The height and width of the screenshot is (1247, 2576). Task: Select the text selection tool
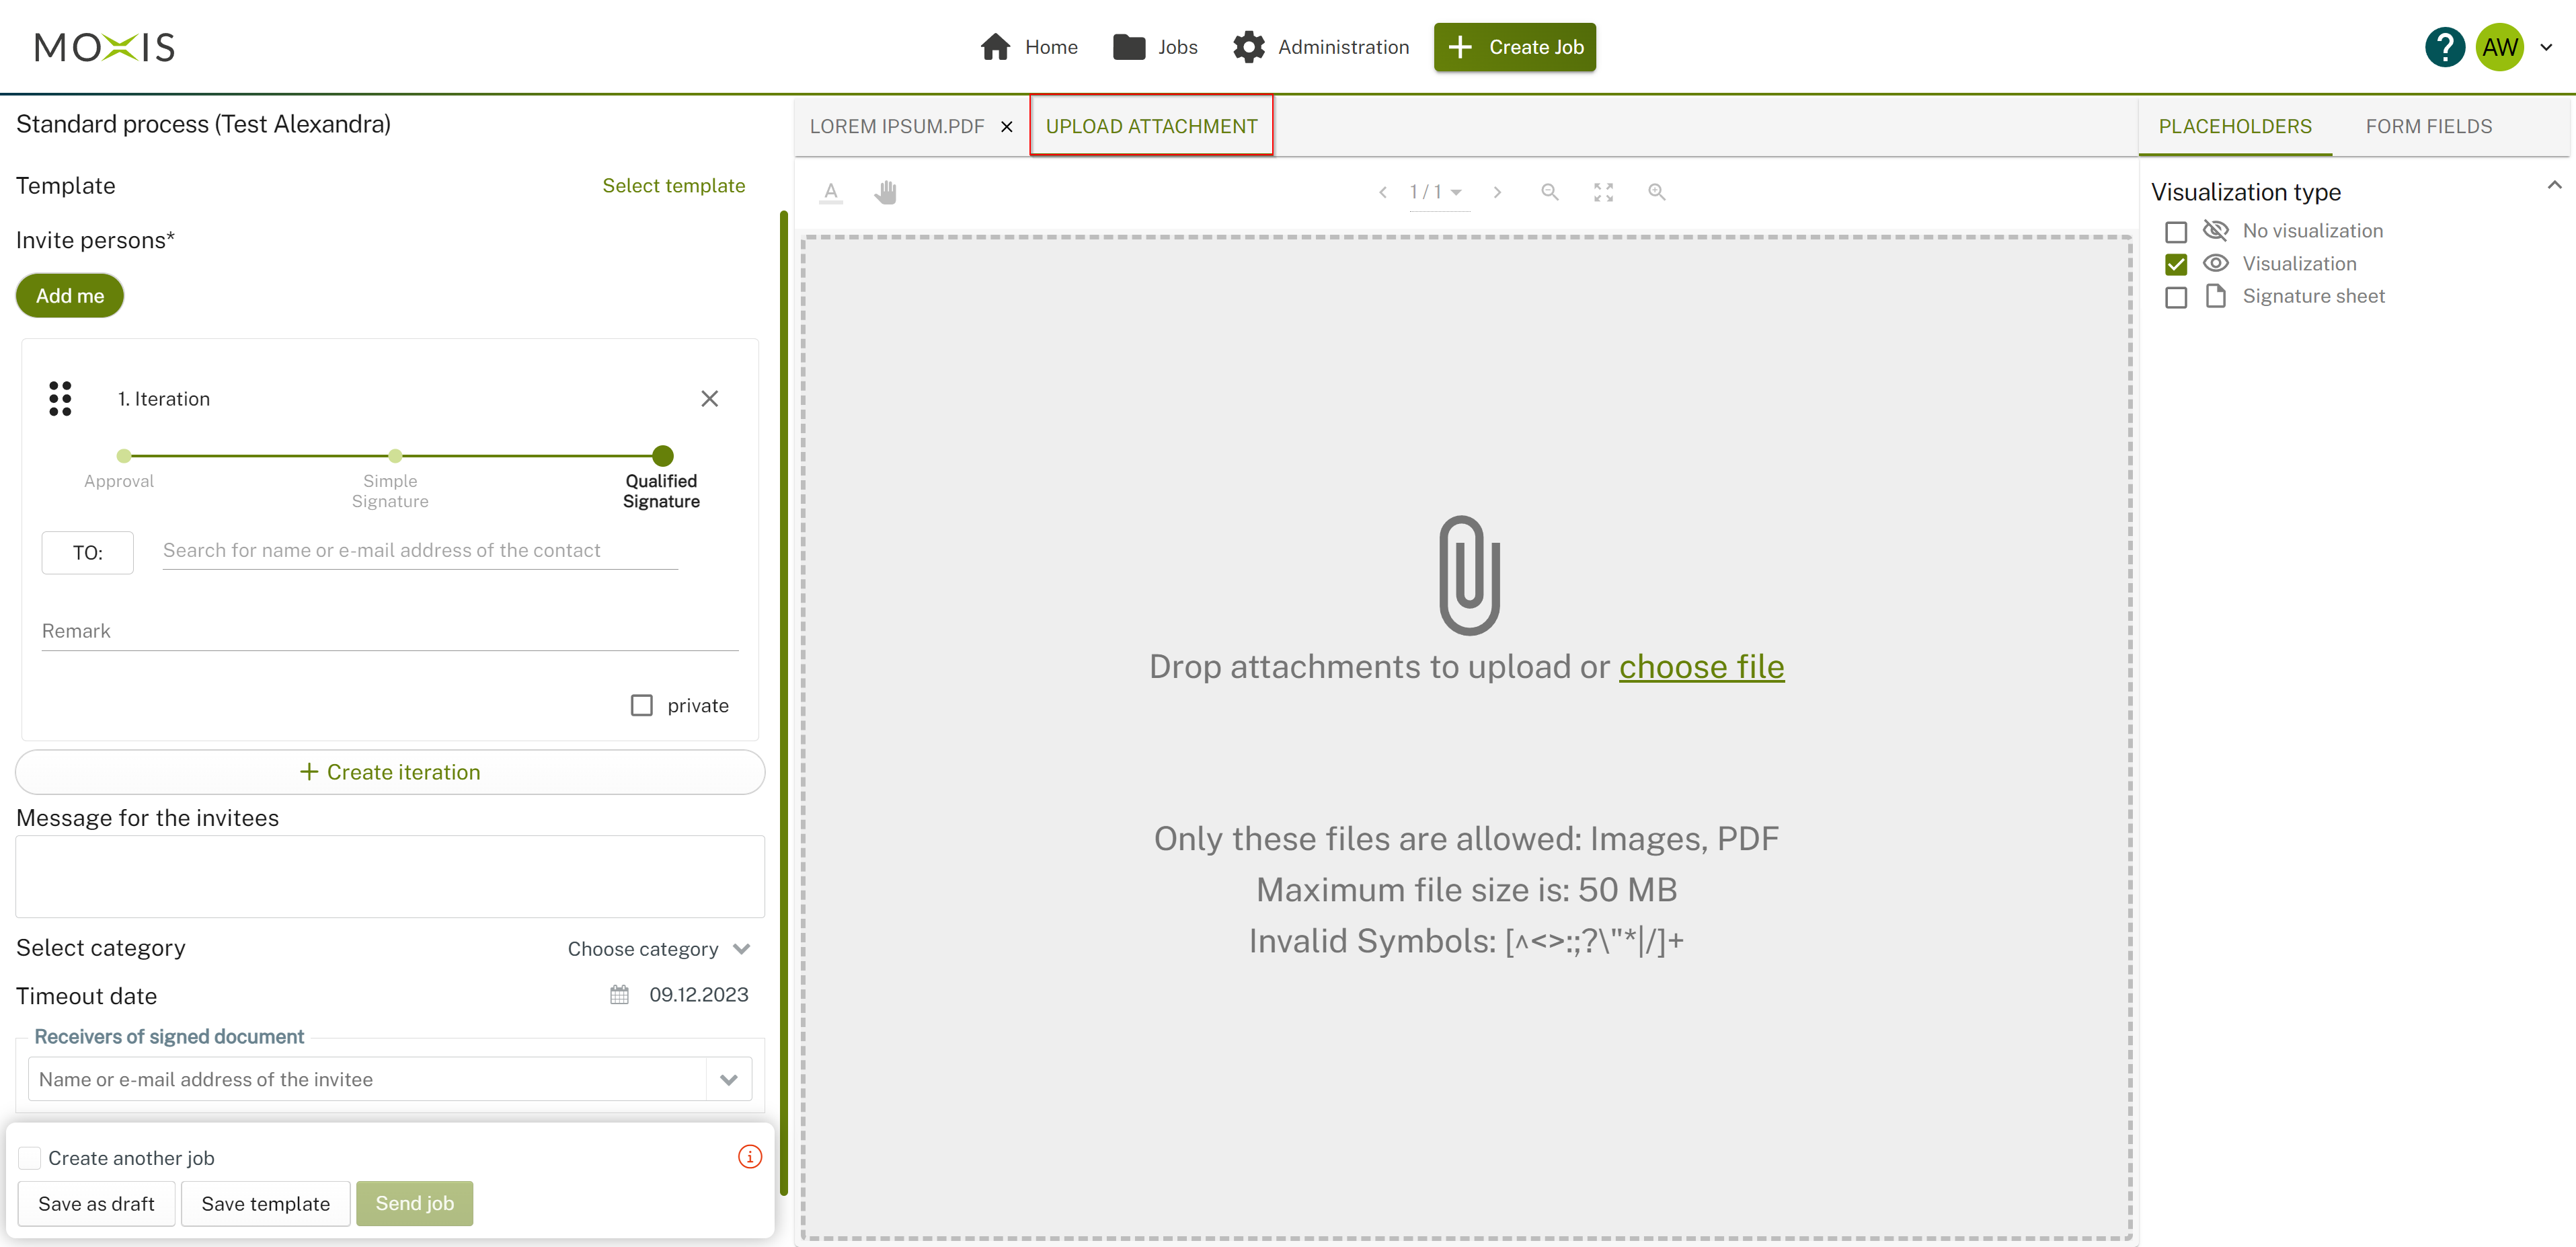pyautogui.click(x=830, y=192)
